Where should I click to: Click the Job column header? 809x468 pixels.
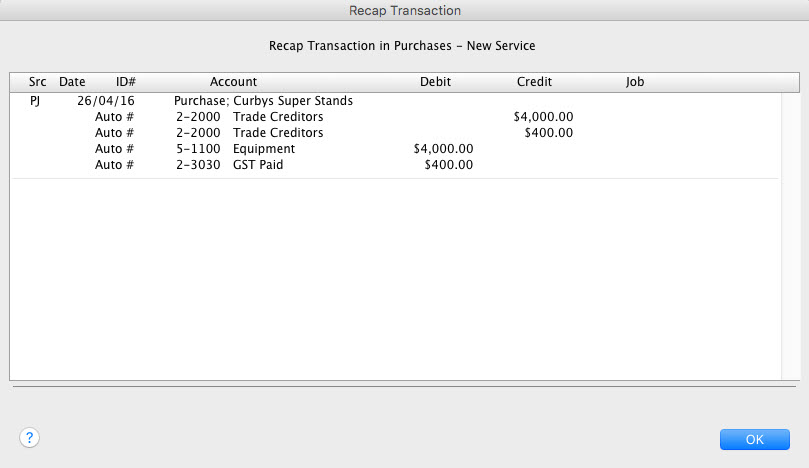click(x=635, y=82)
